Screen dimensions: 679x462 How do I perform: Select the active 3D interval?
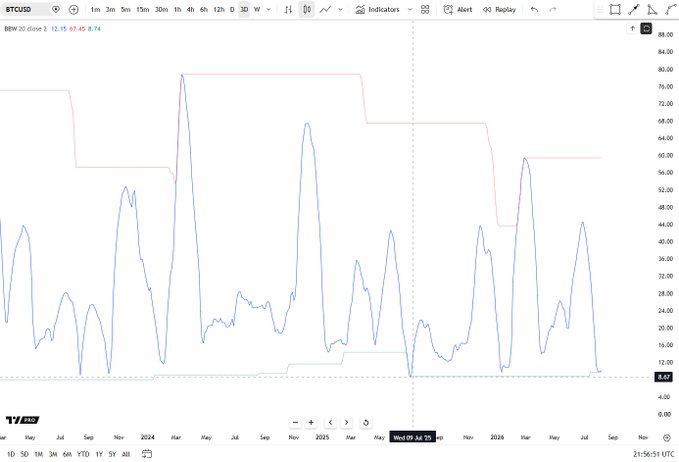coord(244,10)
